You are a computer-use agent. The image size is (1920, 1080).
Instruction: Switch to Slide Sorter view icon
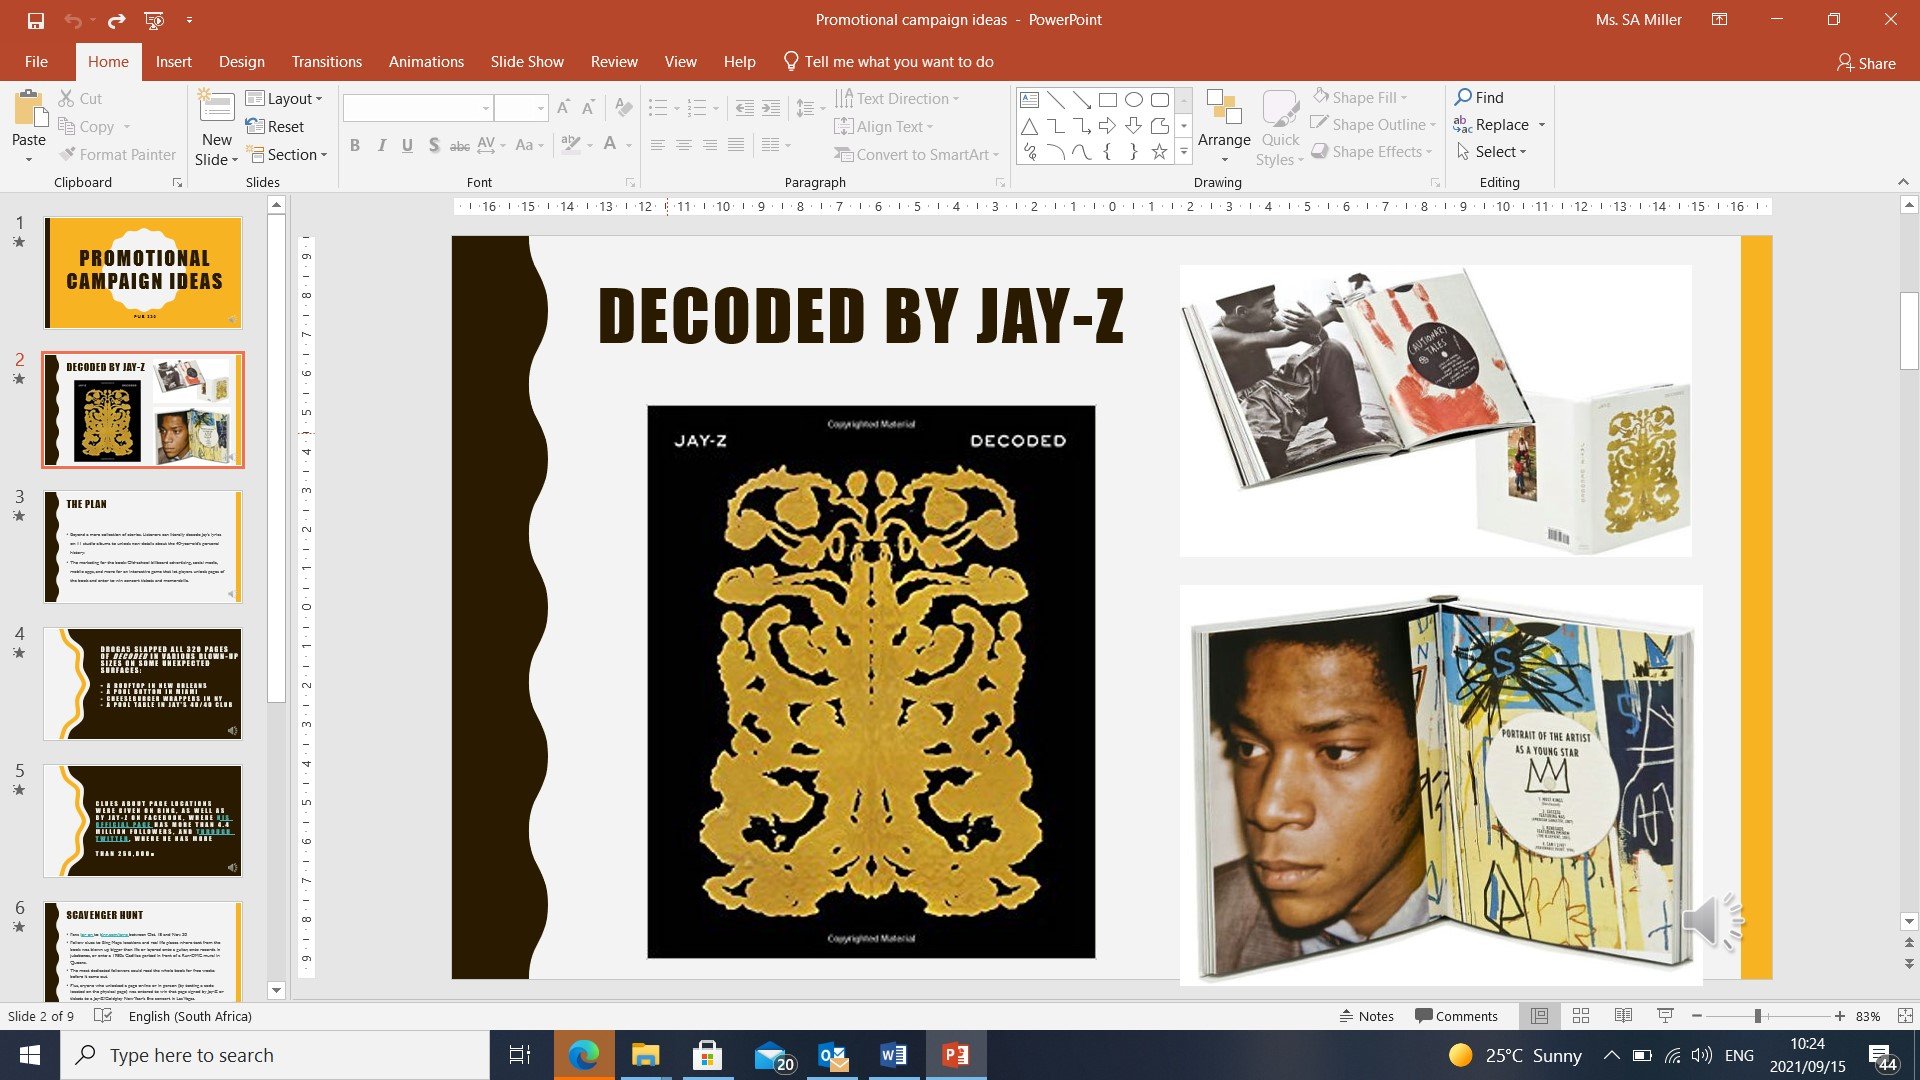[1581, 1016]
